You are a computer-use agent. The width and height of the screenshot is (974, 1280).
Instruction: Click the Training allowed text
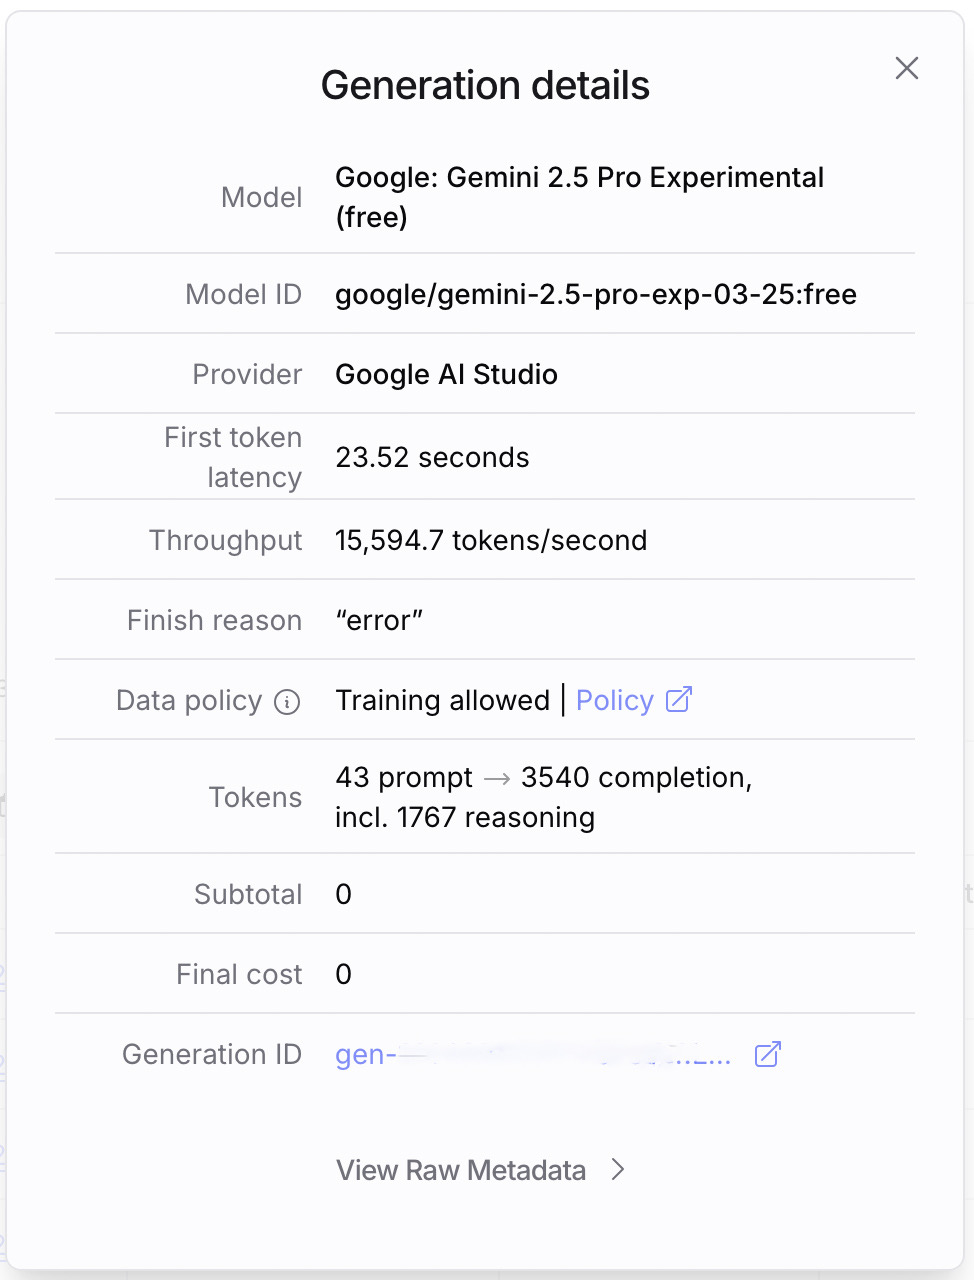click(x=443, y=700)
